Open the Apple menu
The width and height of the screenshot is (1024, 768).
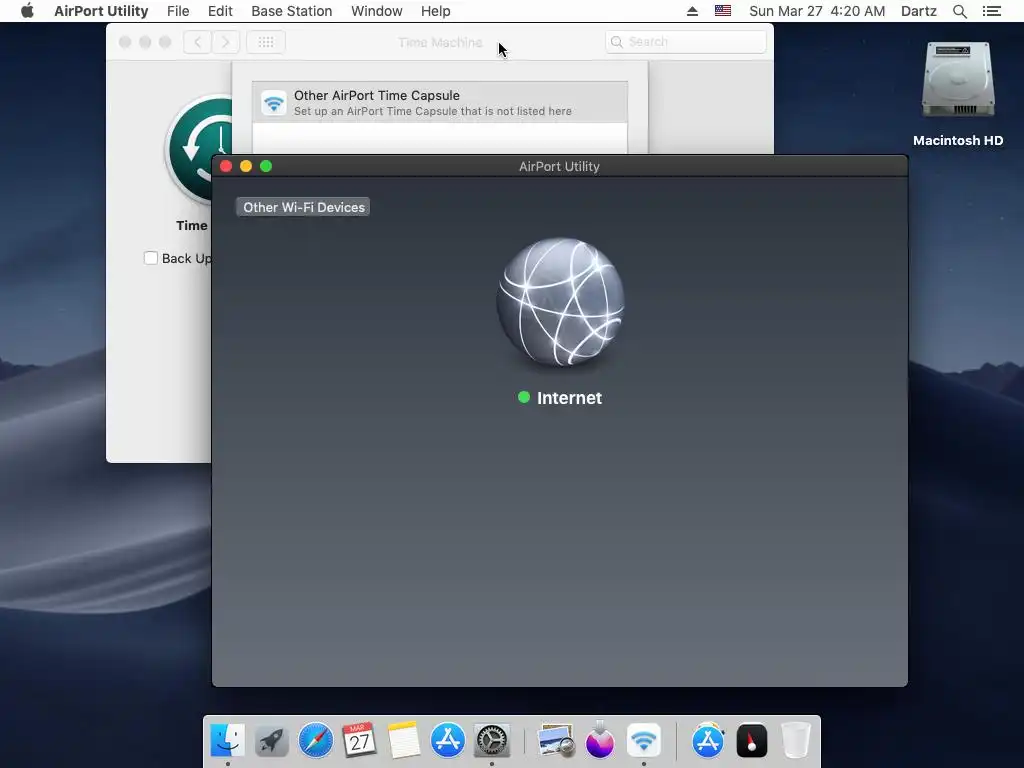(x=27, y=11)
